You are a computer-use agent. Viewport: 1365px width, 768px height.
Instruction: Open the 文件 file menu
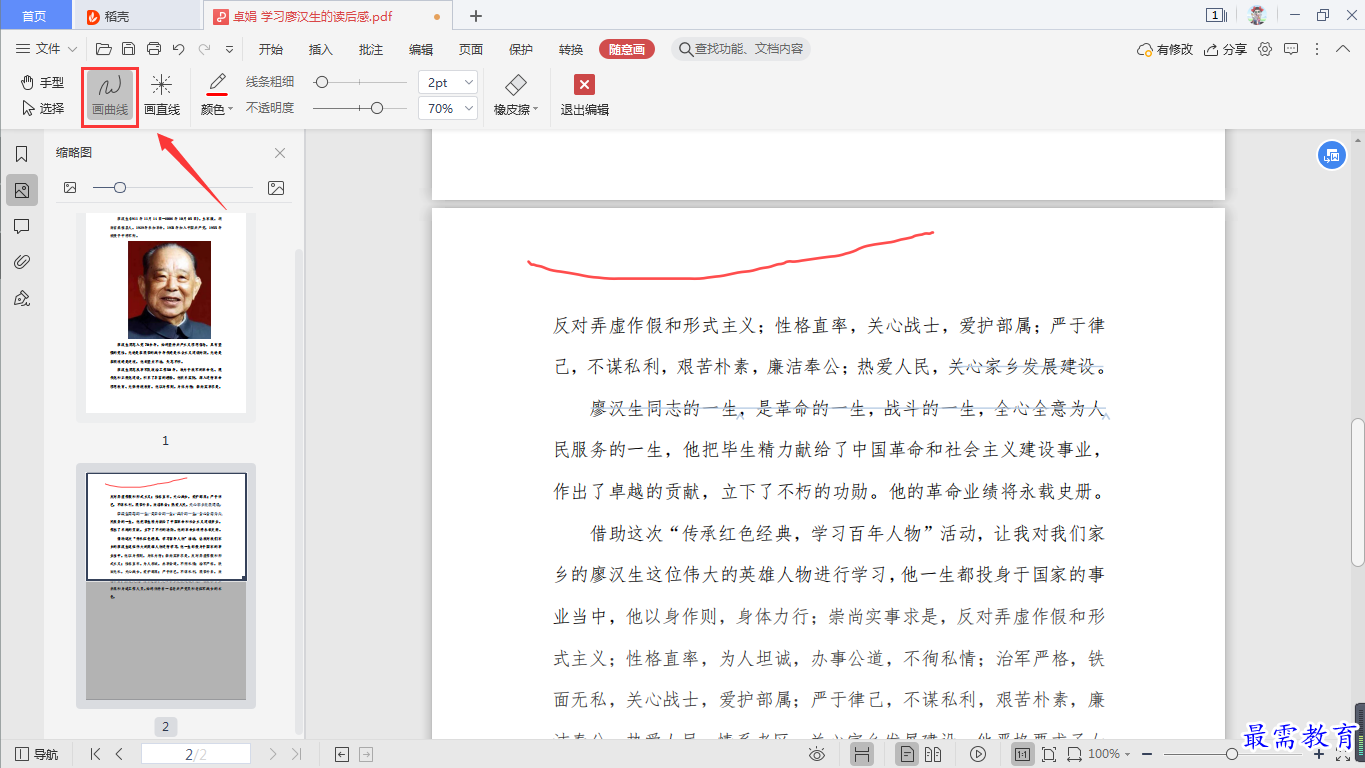(x=46, y=49)
